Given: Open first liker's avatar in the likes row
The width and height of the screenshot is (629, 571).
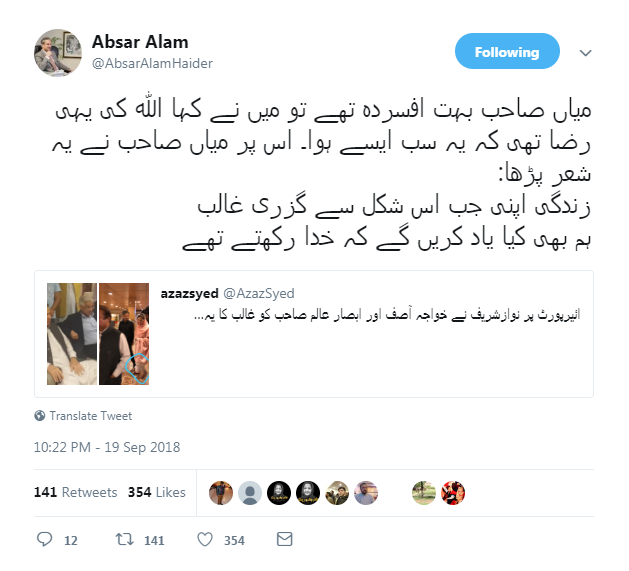Looking at the screenshot, I should 221,493.
